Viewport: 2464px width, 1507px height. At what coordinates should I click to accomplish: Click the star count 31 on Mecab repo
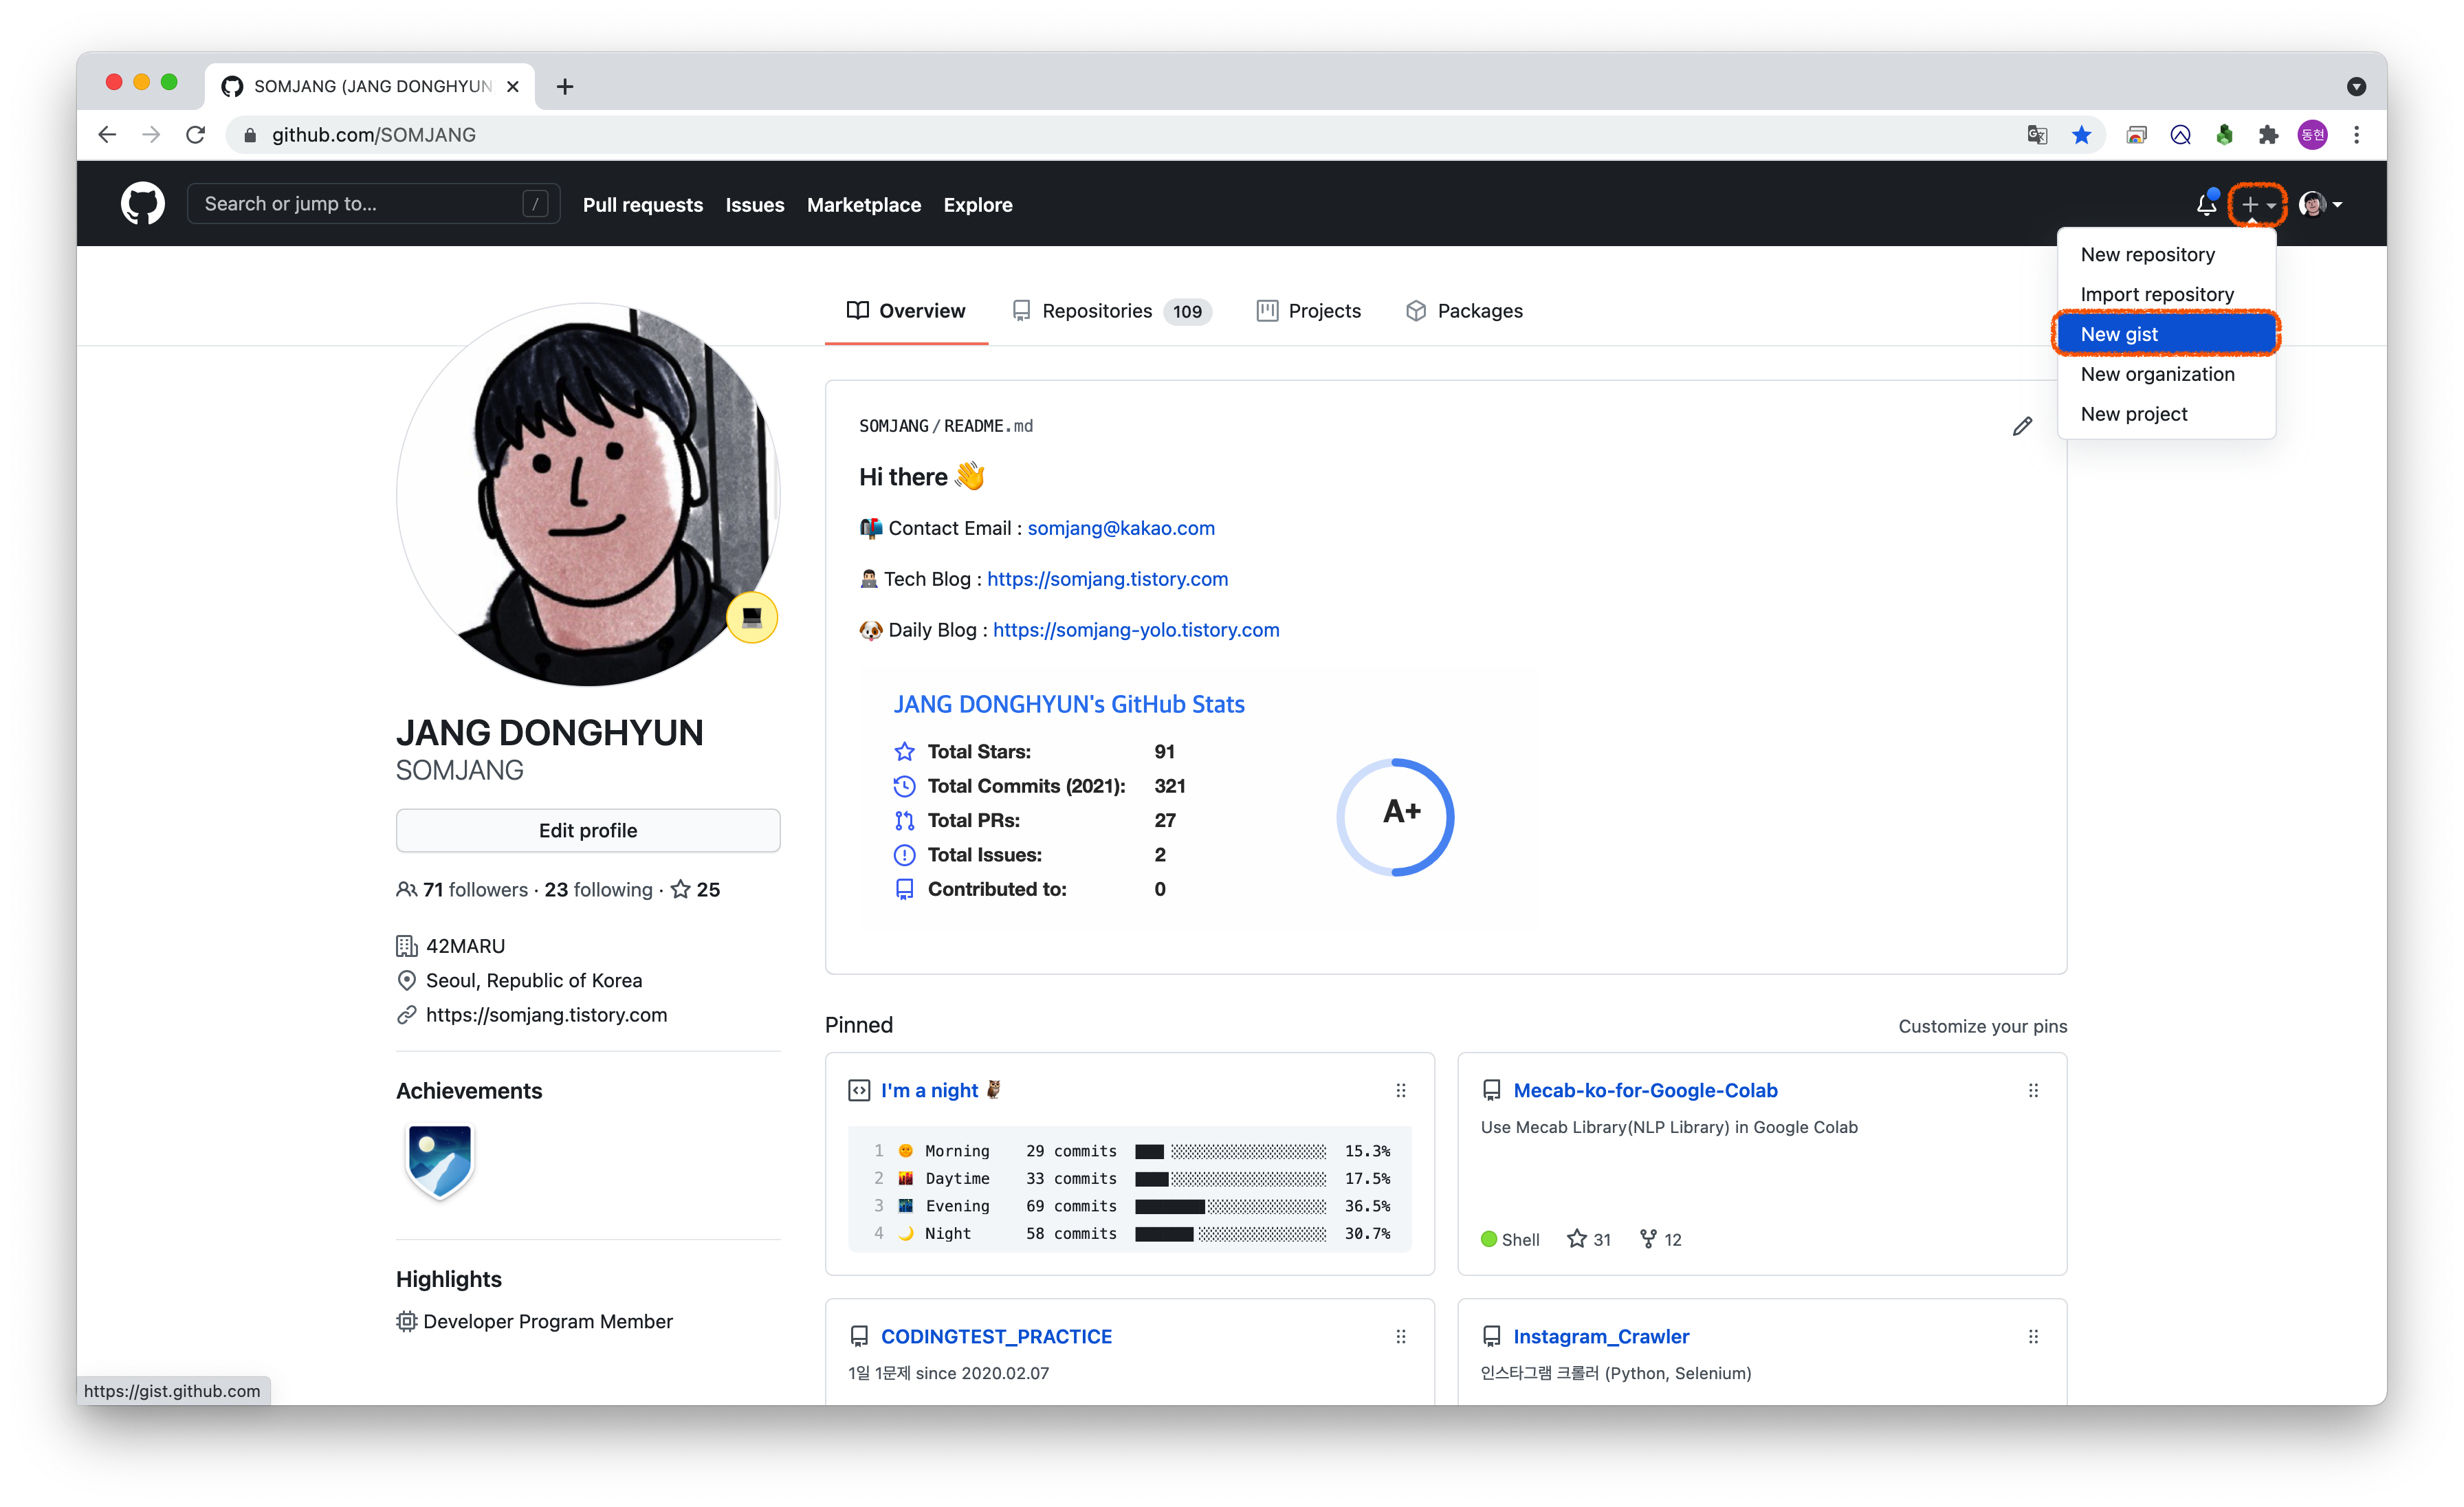pos(1589,1239)
